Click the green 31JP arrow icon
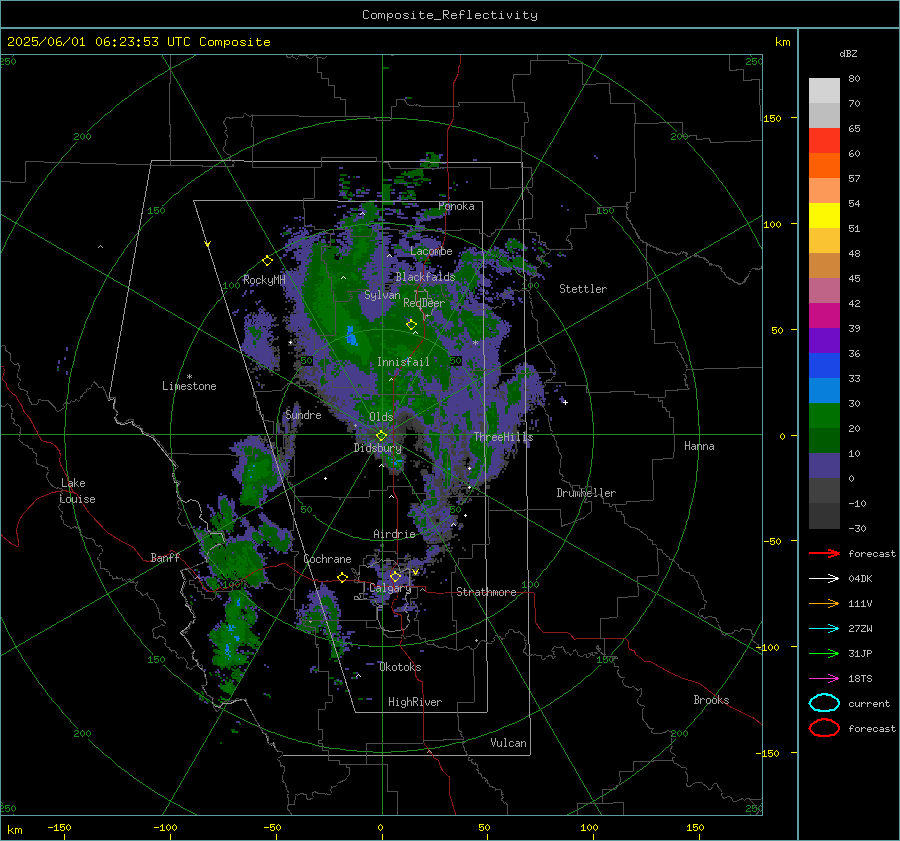The height and width of the screenshot is (841, 900). pyautogui.click(x=824, y=653)
